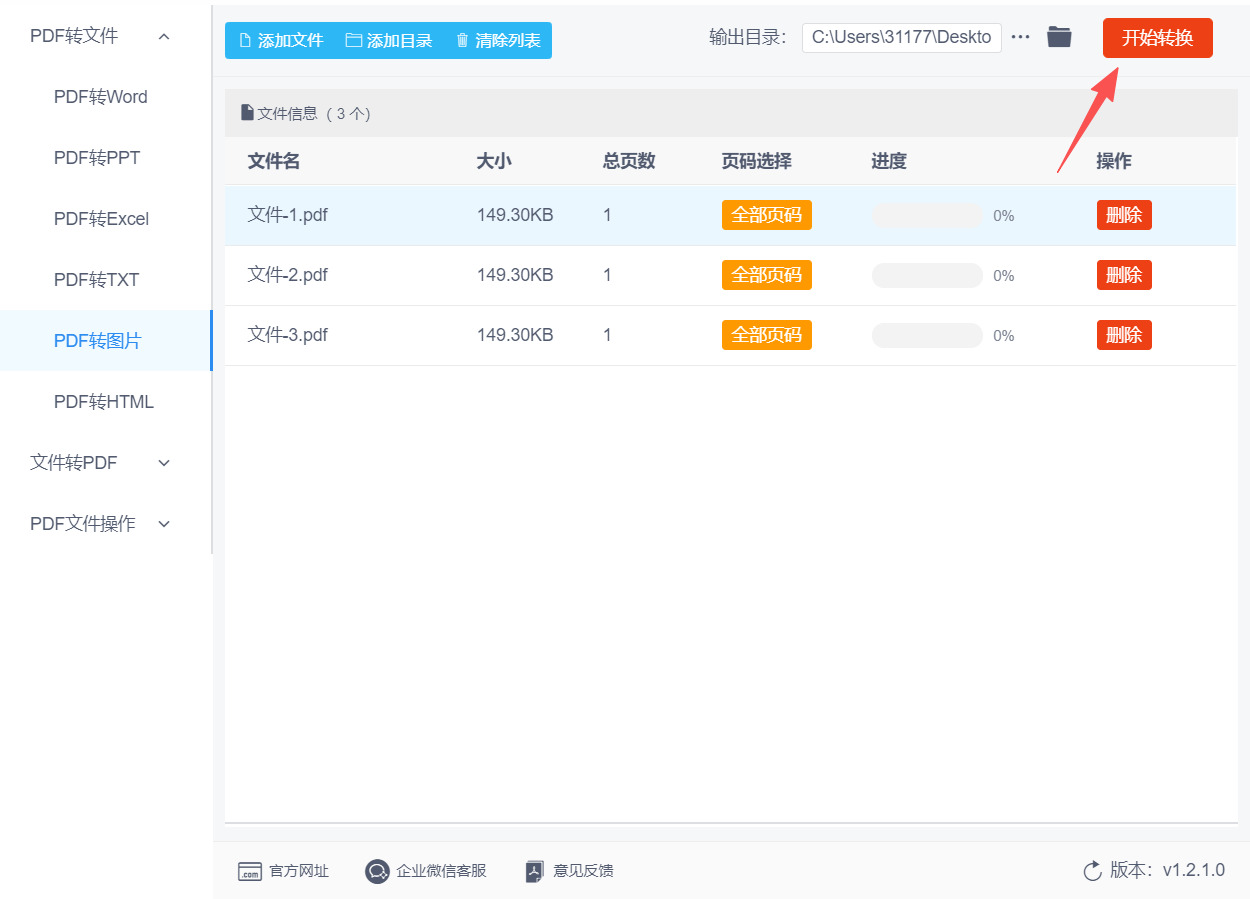This screenshot has height=899, width=1250.
Task: Select PDF转HTML in sidebar
Action: coord(104,402)
